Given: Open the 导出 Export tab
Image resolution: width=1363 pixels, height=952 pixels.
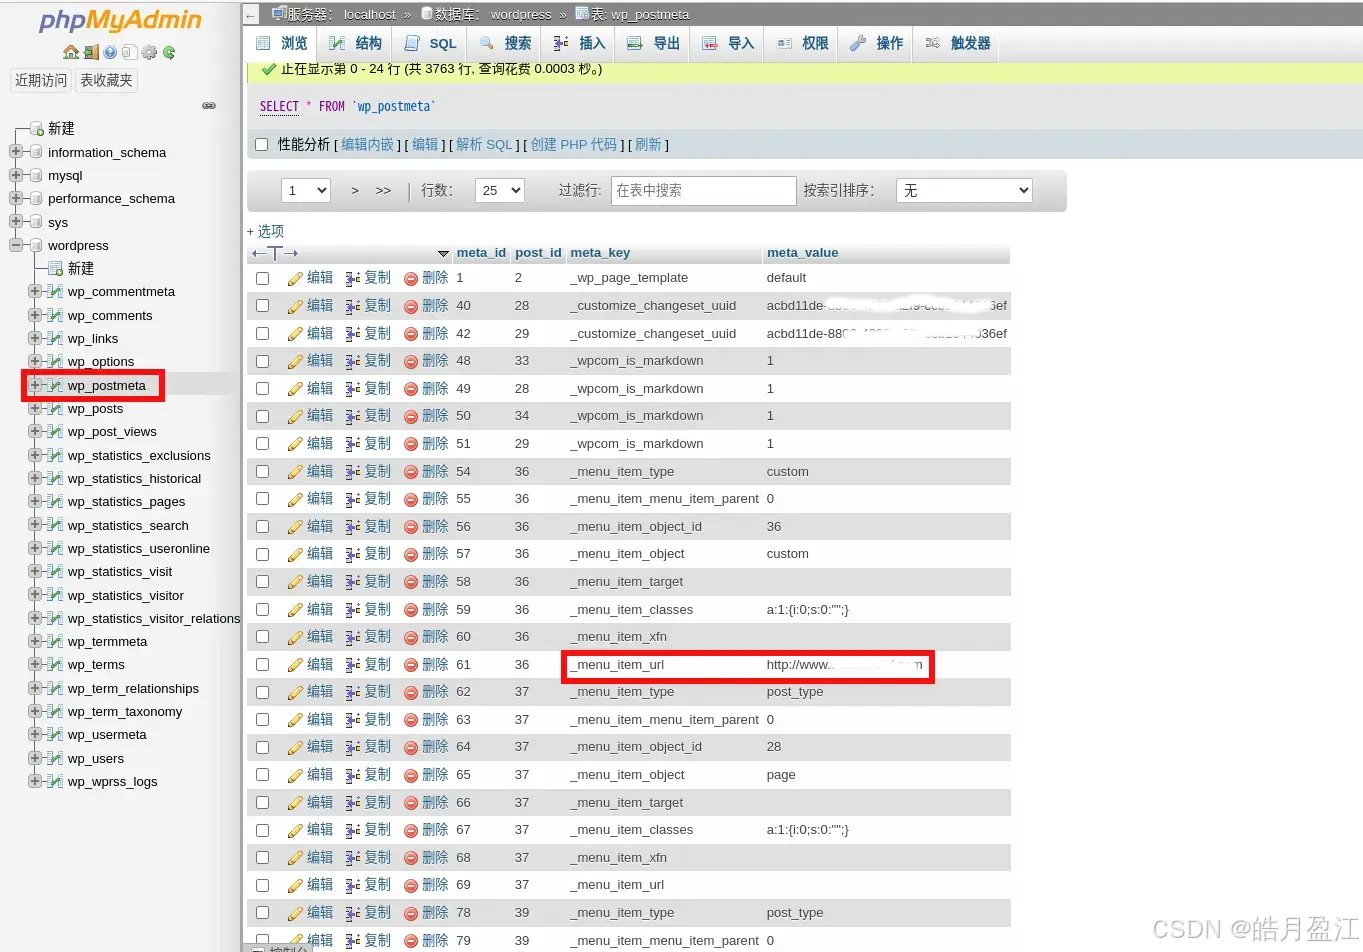Looking at the screenshot, I should coord(653,44).
